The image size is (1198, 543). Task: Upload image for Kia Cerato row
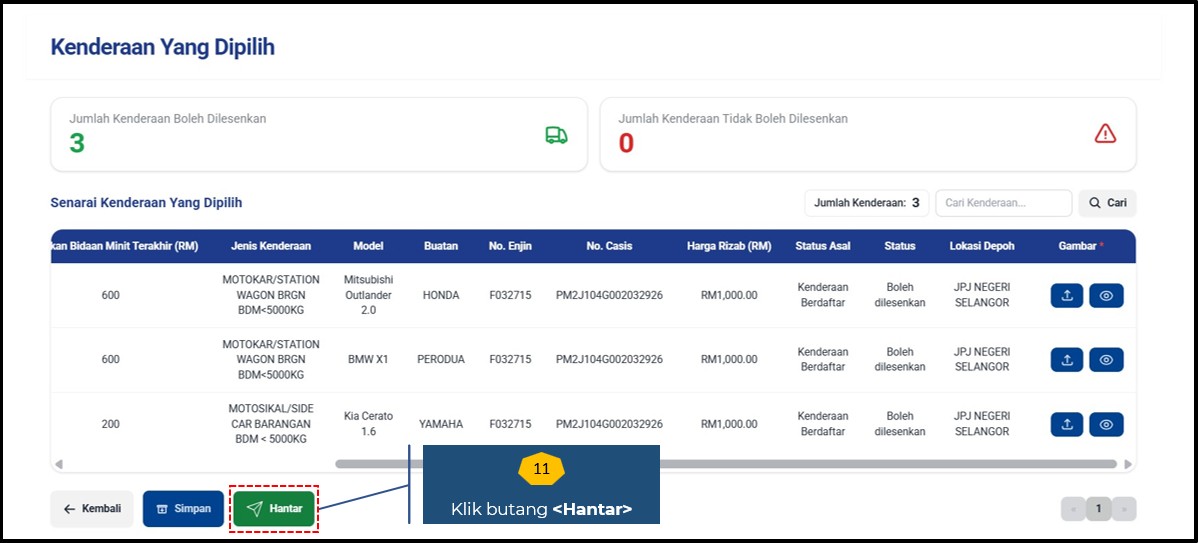click(x=1066, y=424)
